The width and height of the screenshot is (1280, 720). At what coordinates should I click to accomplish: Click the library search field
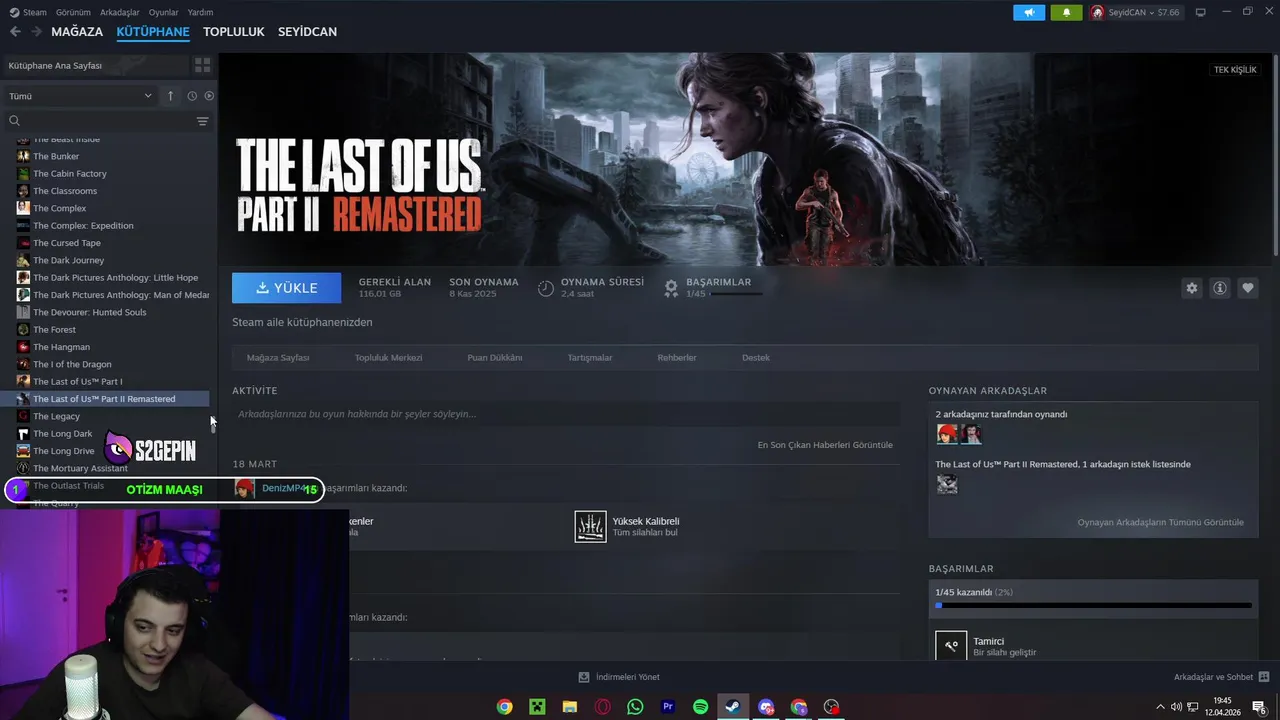point(100,121)
